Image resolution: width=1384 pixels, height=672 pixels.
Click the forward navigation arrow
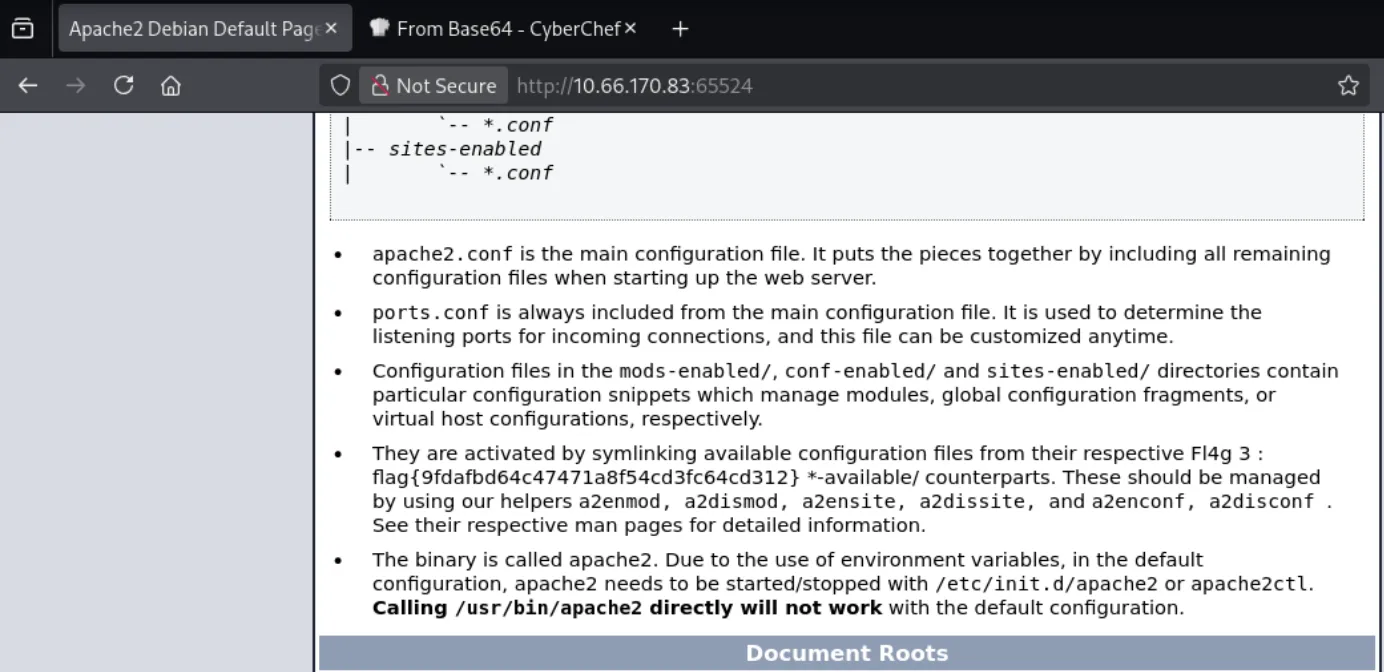click(76, 86)
